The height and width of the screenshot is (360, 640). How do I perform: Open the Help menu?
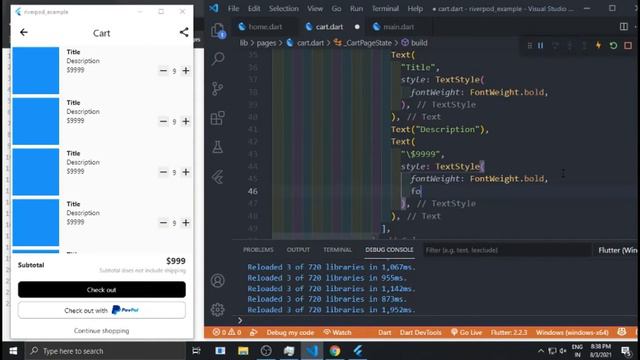[x=415, y=9]
